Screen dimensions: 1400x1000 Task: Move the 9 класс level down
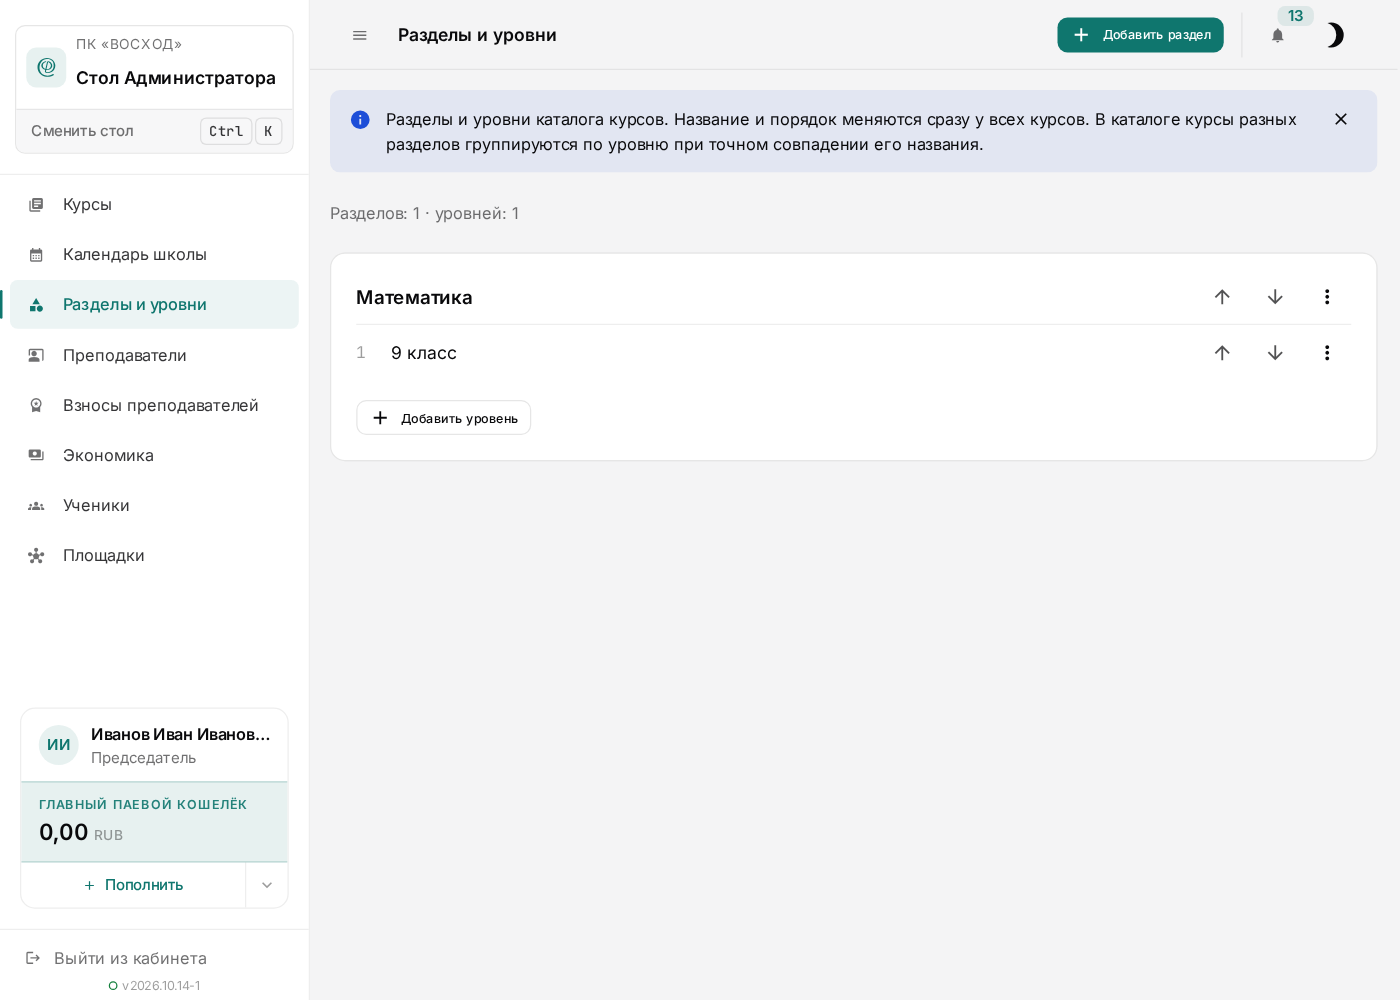[x=1275, y=353]
